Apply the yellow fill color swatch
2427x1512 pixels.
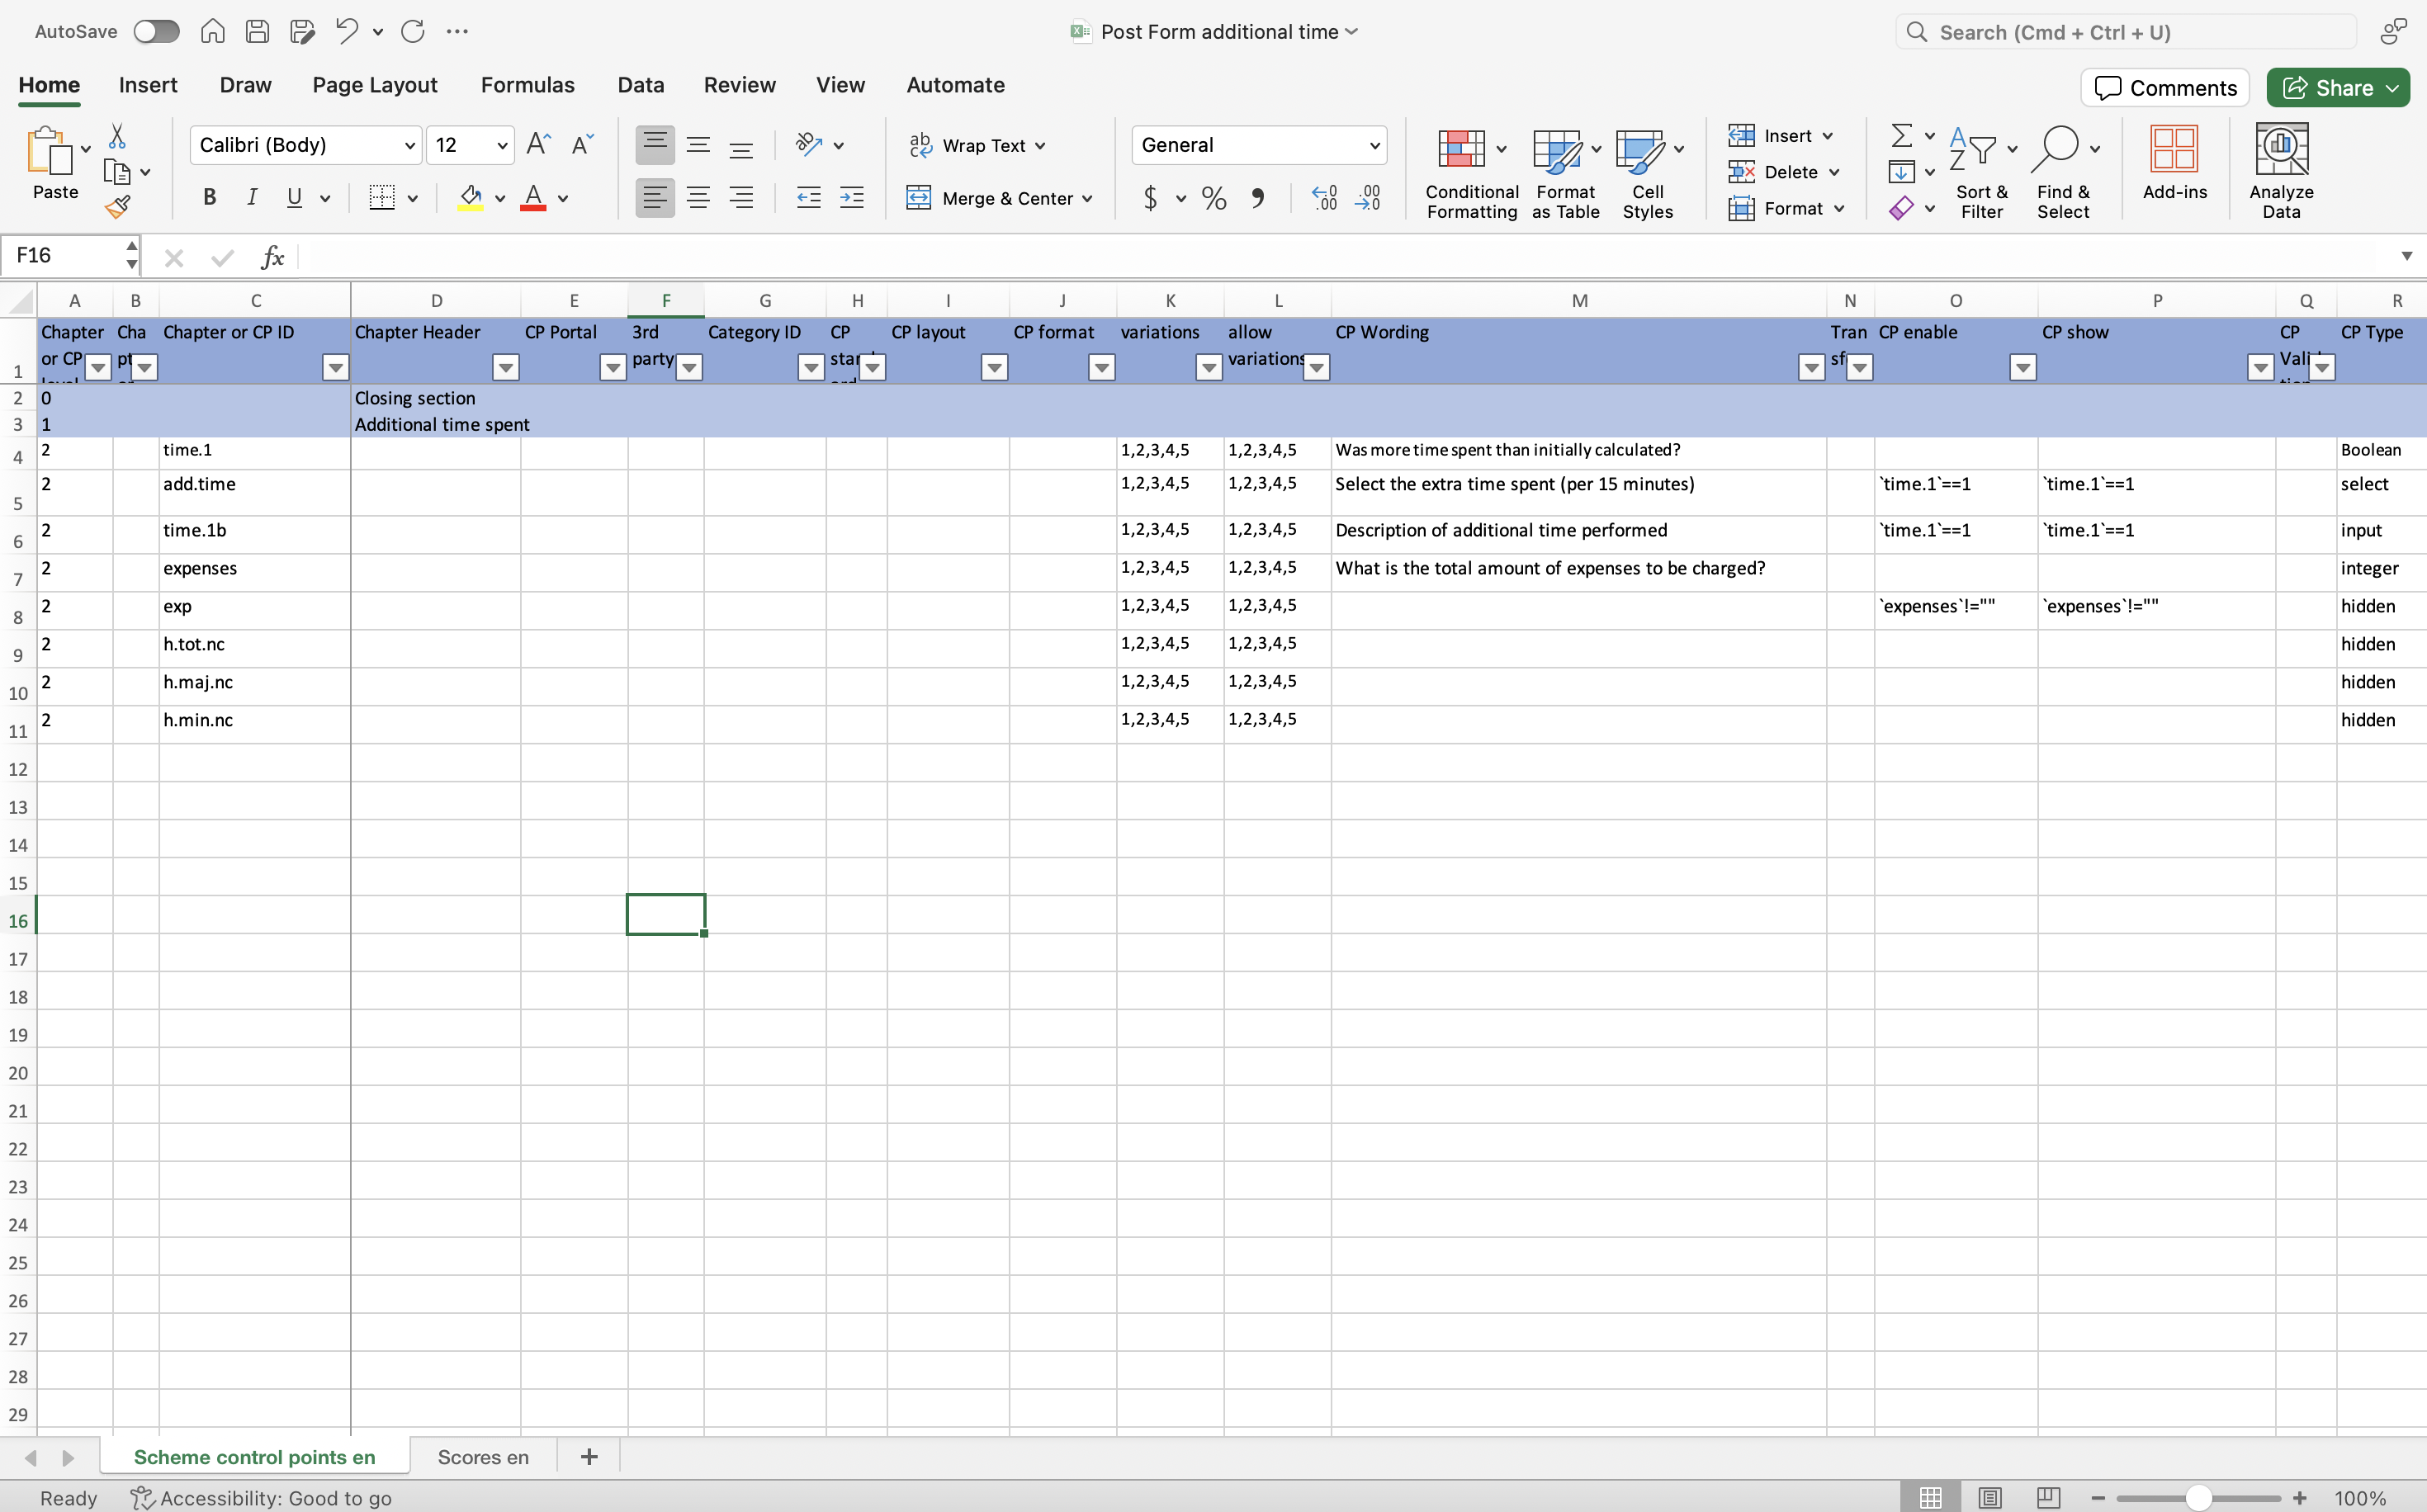point(470,198)
